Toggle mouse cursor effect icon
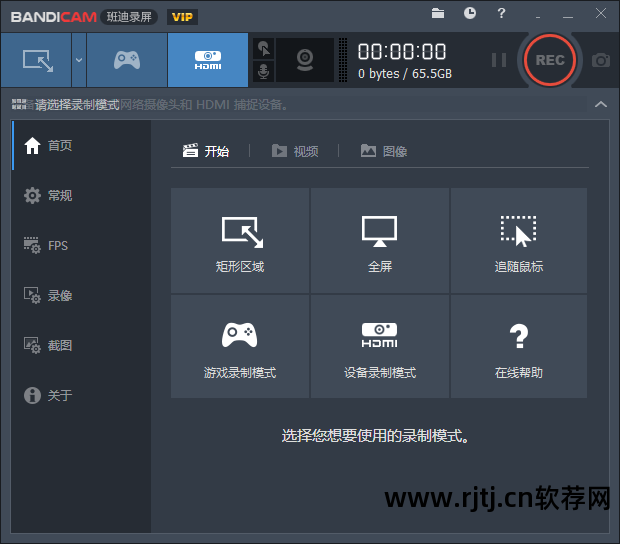The height and width of the screenshot is (544, 620). (x=263, y=49)
